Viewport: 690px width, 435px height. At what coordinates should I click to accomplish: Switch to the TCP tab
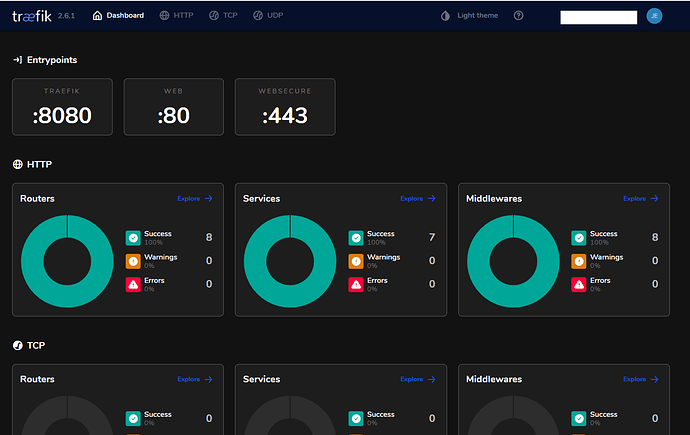(x=223, y=15)
